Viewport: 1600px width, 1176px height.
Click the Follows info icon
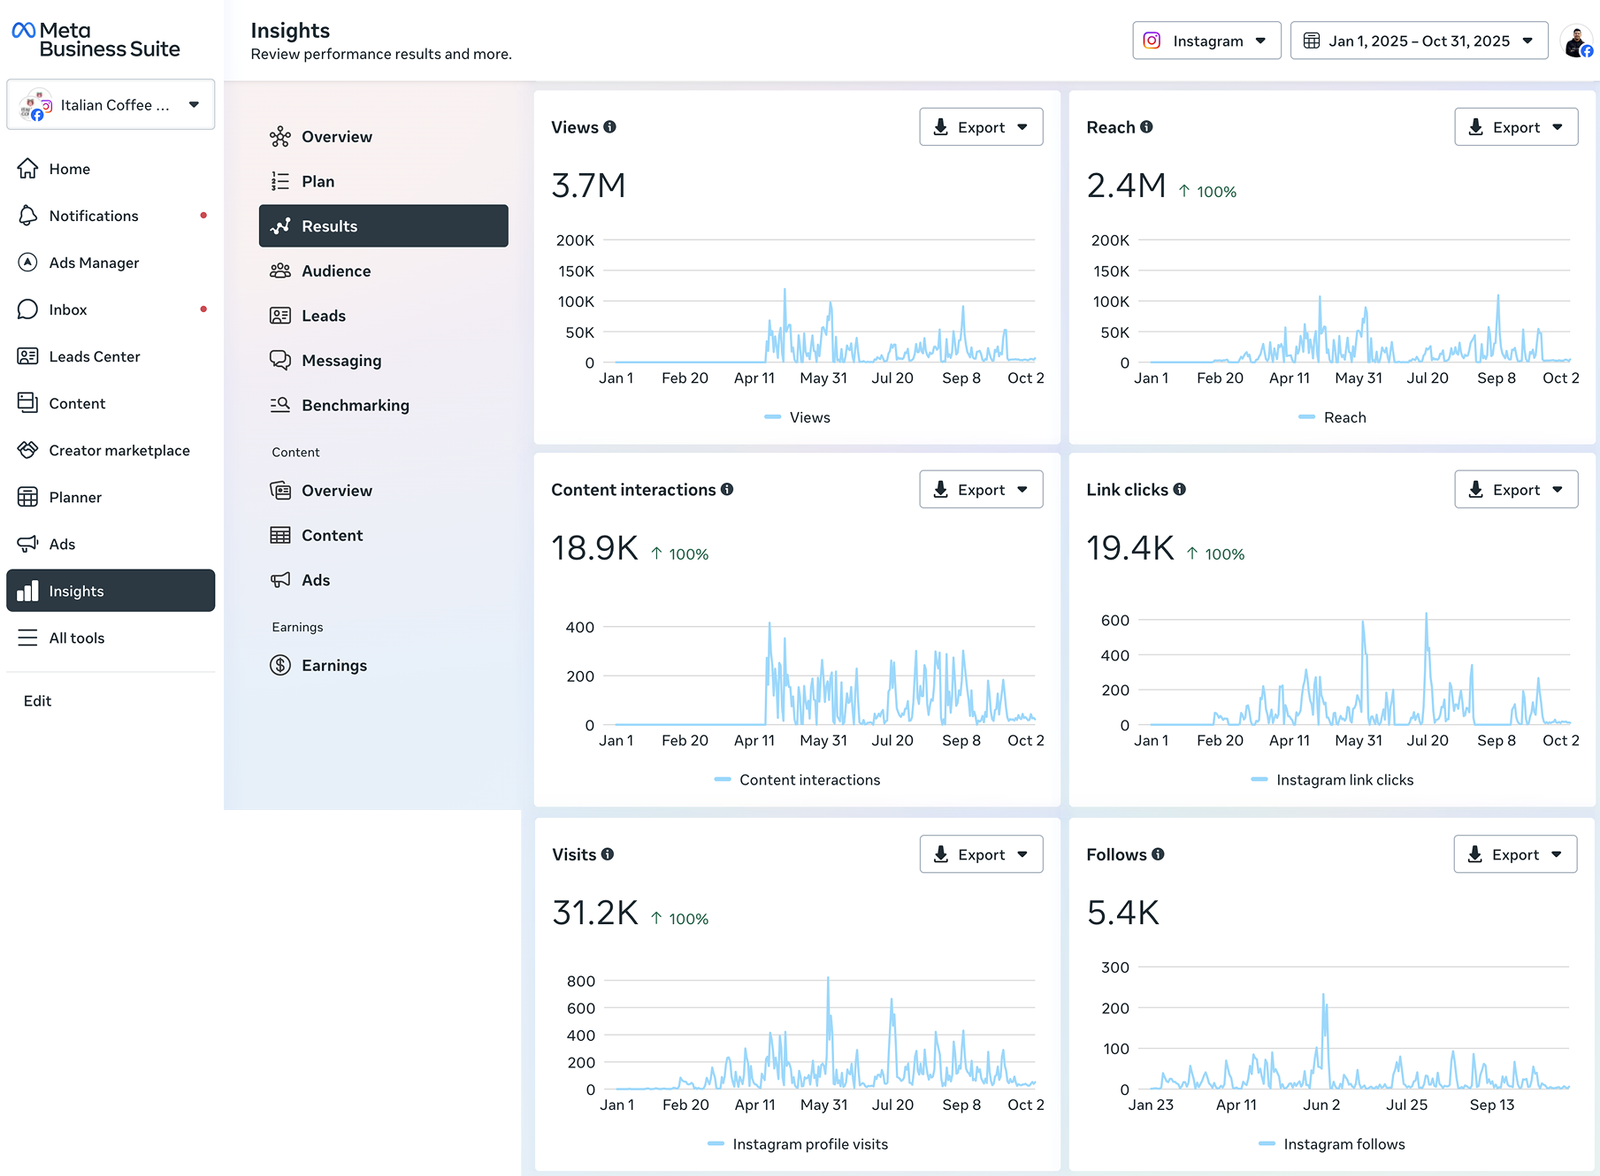pyautogui.click(x=1158, y=854)
